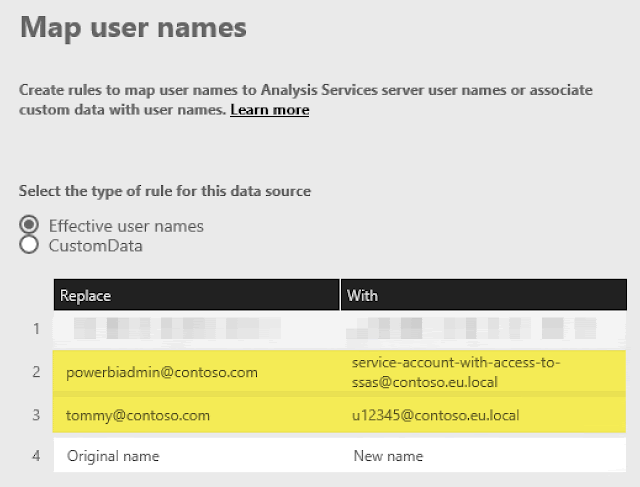The height and width of the screenshot is (487, 640).
Task: Select the Effective user names radio button
Action: click(x=29, y=225)
